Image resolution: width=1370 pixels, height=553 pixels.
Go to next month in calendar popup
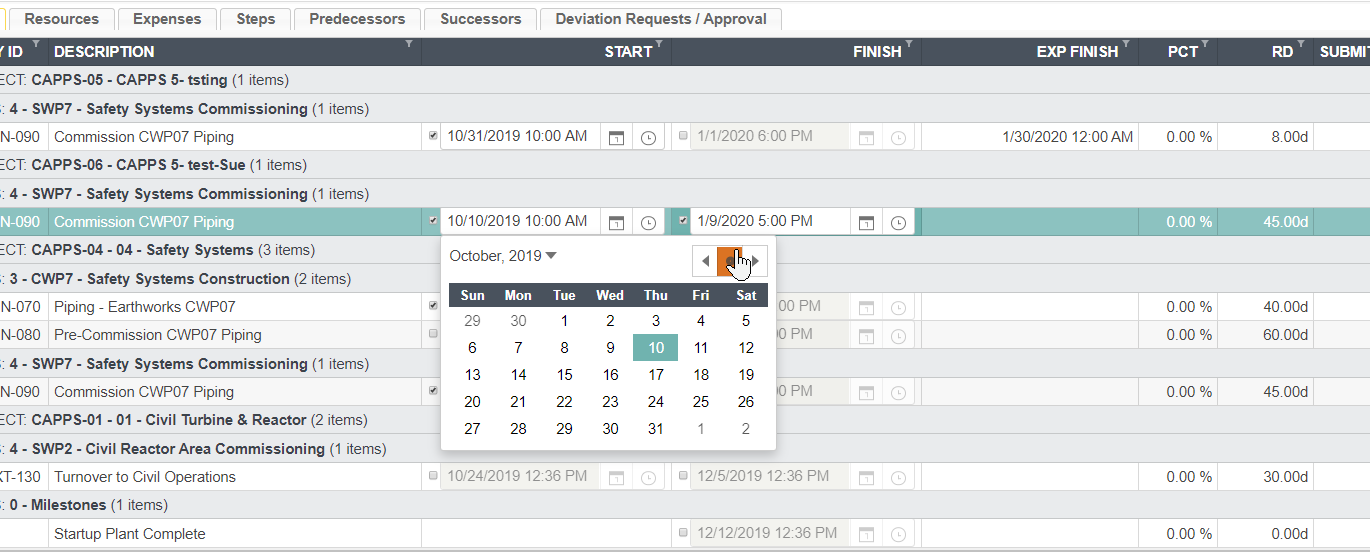pos(756,261)
